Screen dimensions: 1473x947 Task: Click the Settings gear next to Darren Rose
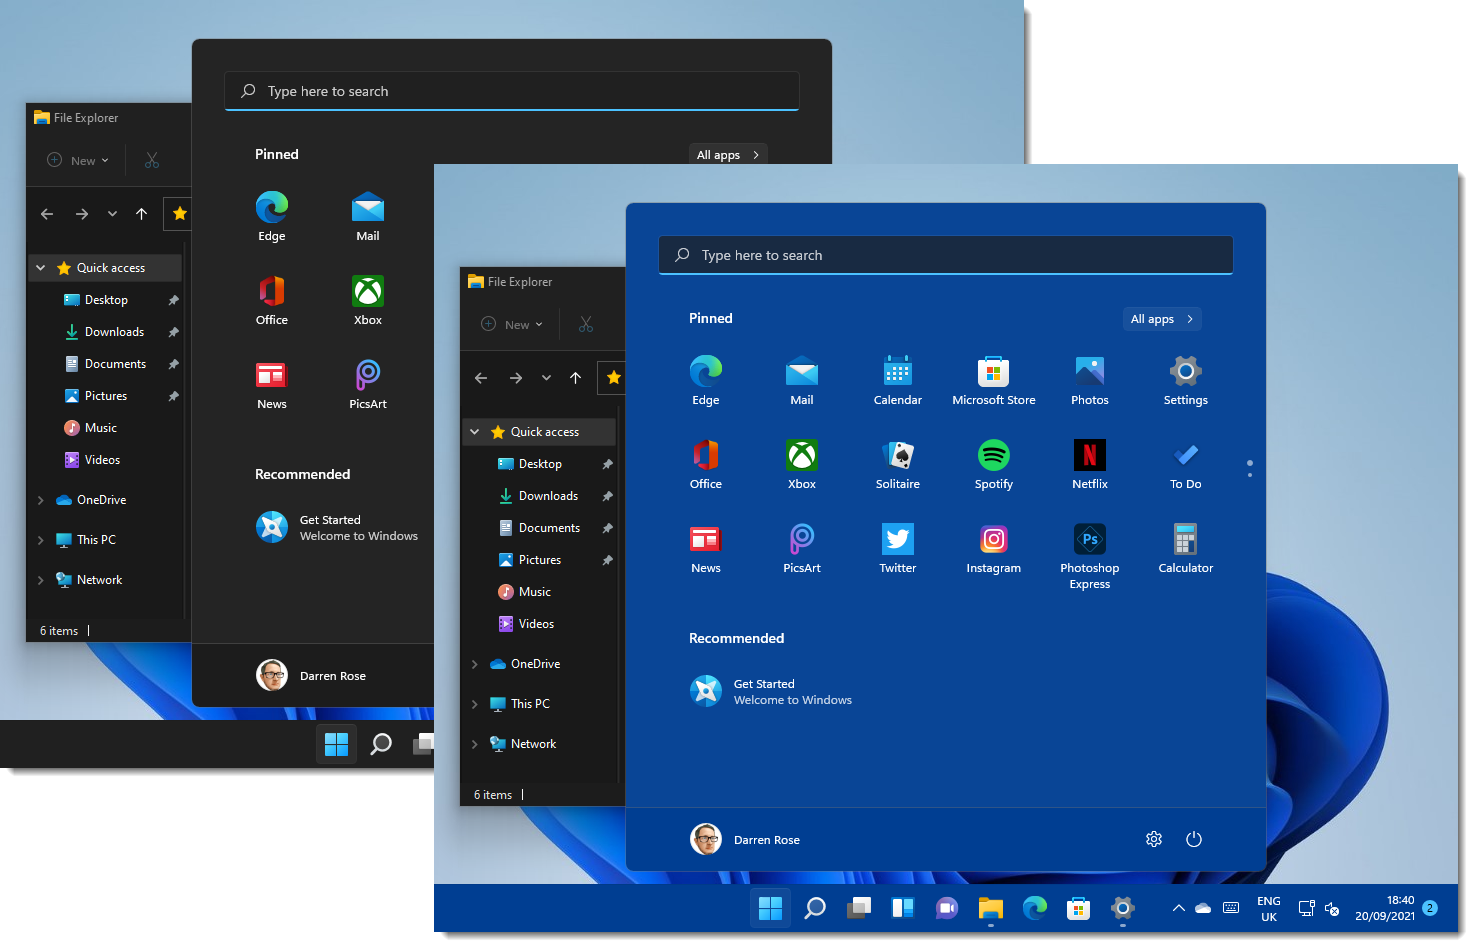tap(1153, 839)
